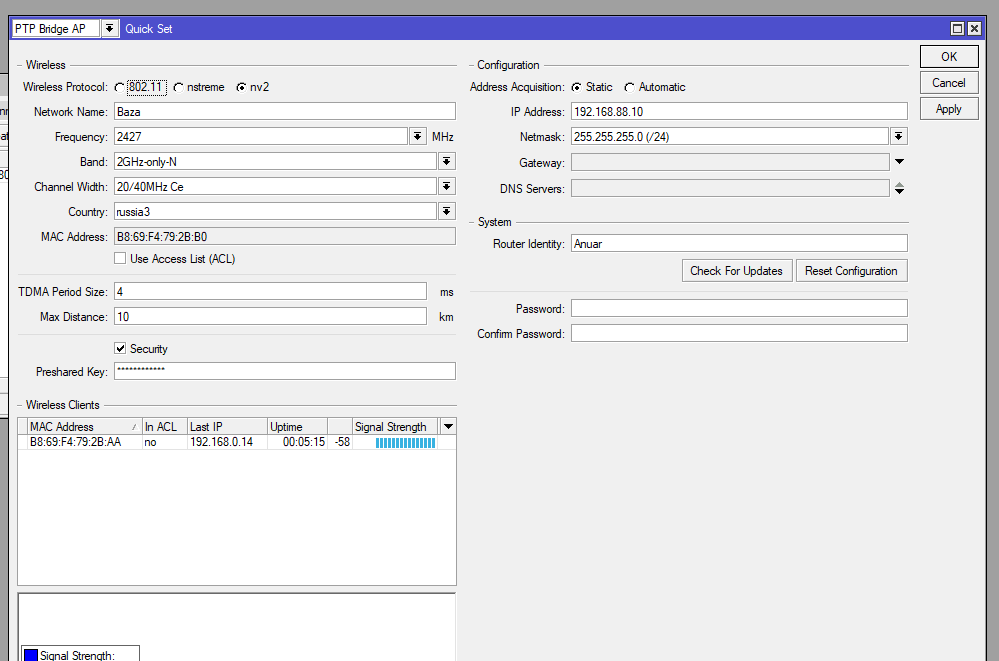999x661 pixels.
Task: Click the OK button
Action: [x=948, y=57]
